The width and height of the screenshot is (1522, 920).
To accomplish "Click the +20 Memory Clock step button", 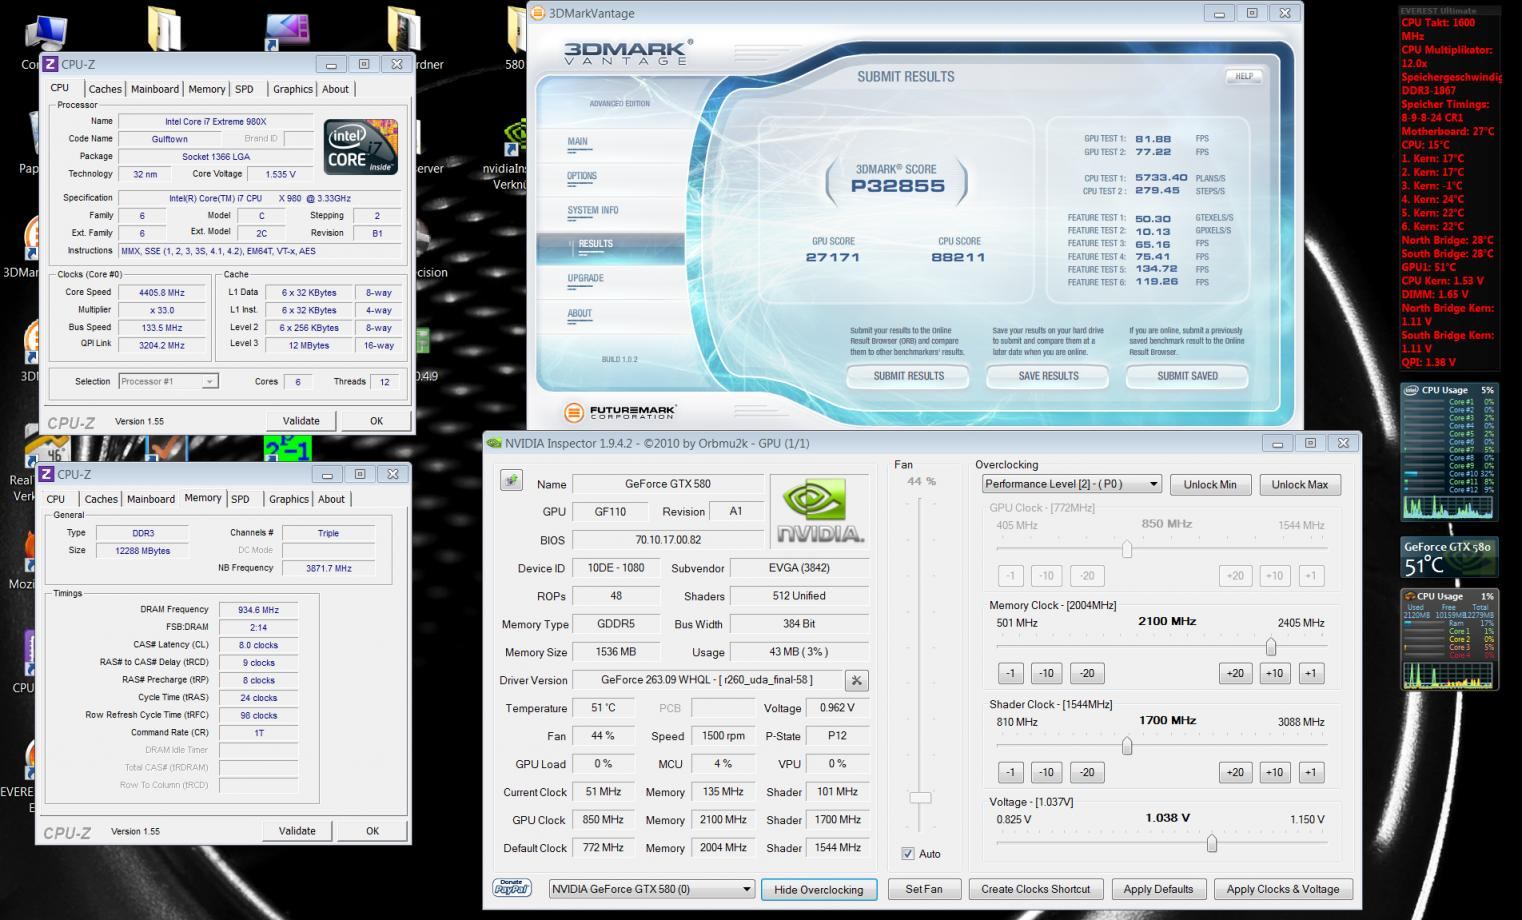I will pos(1235,673).
